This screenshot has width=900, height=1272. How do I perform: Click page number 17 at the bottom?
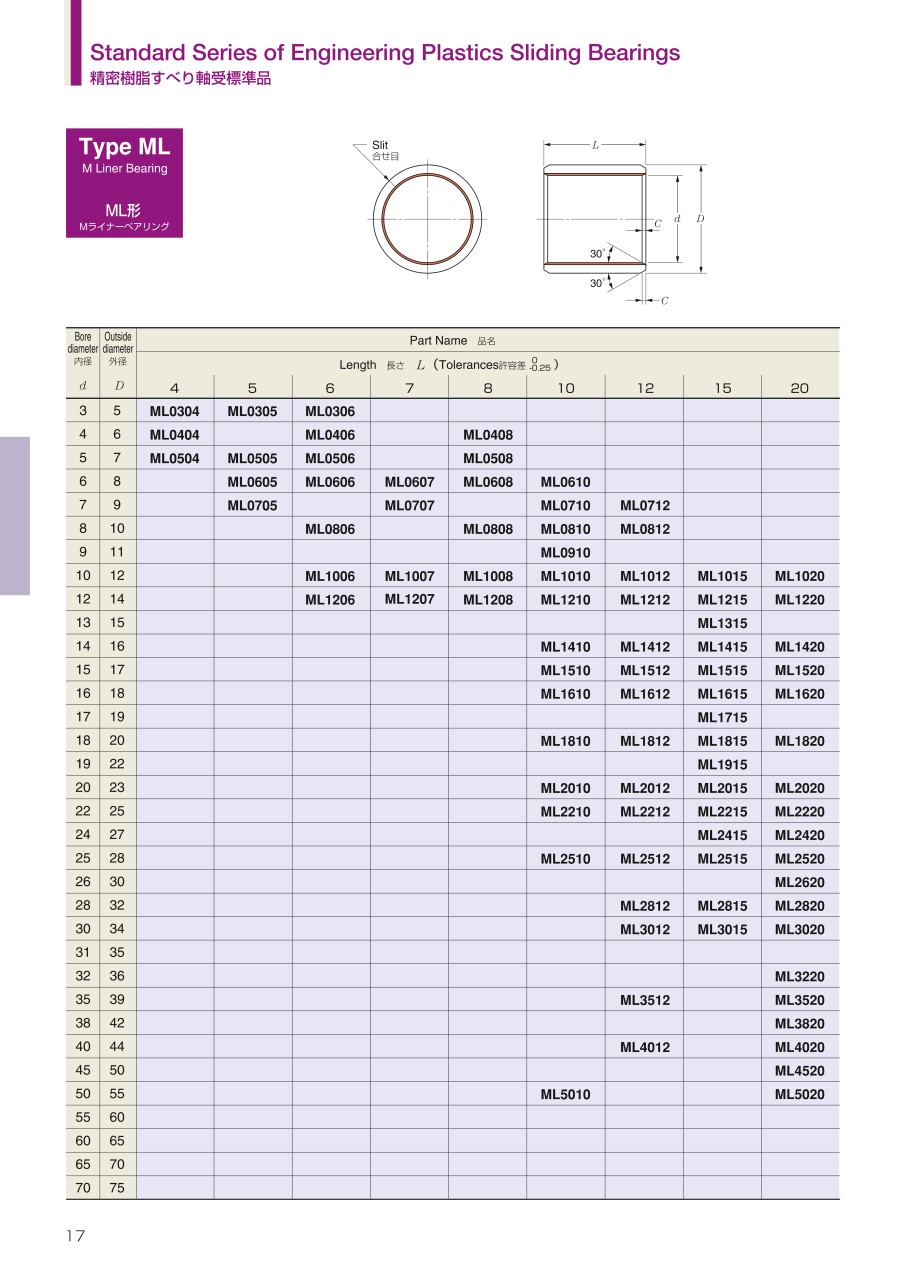tap(76, 1236)
